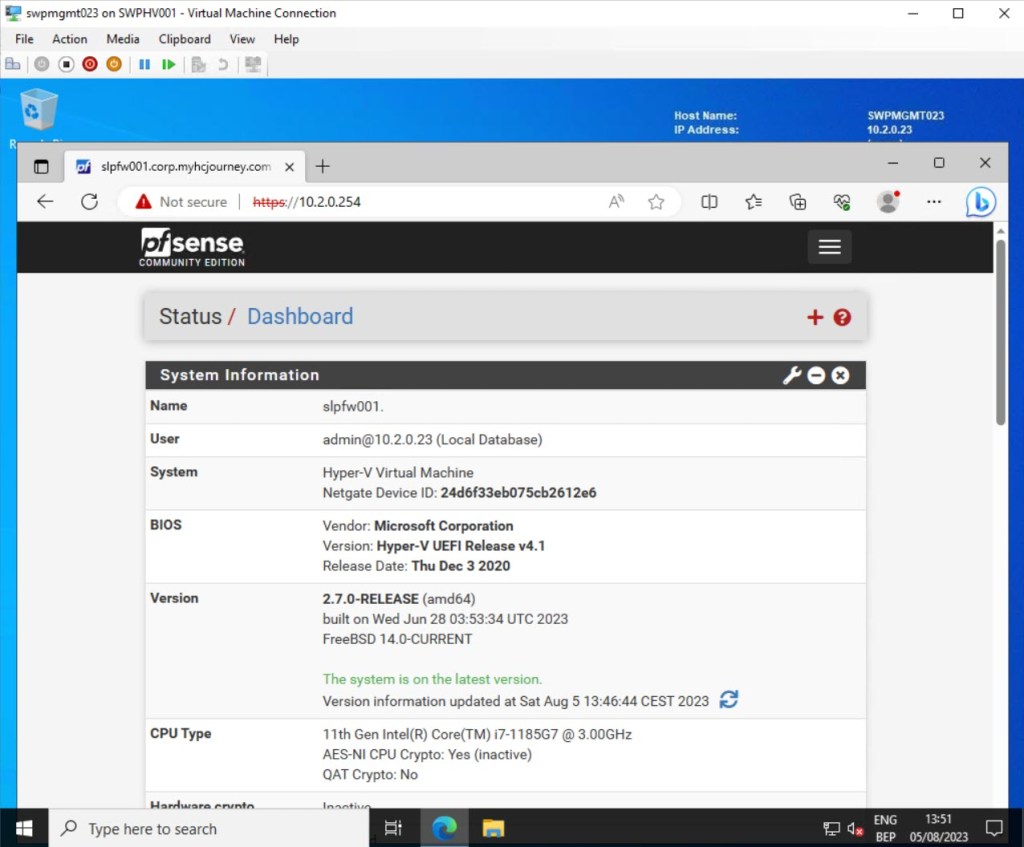Click the red help question mark icon
The image size is (1024, 847).
(x=842, y=317)
